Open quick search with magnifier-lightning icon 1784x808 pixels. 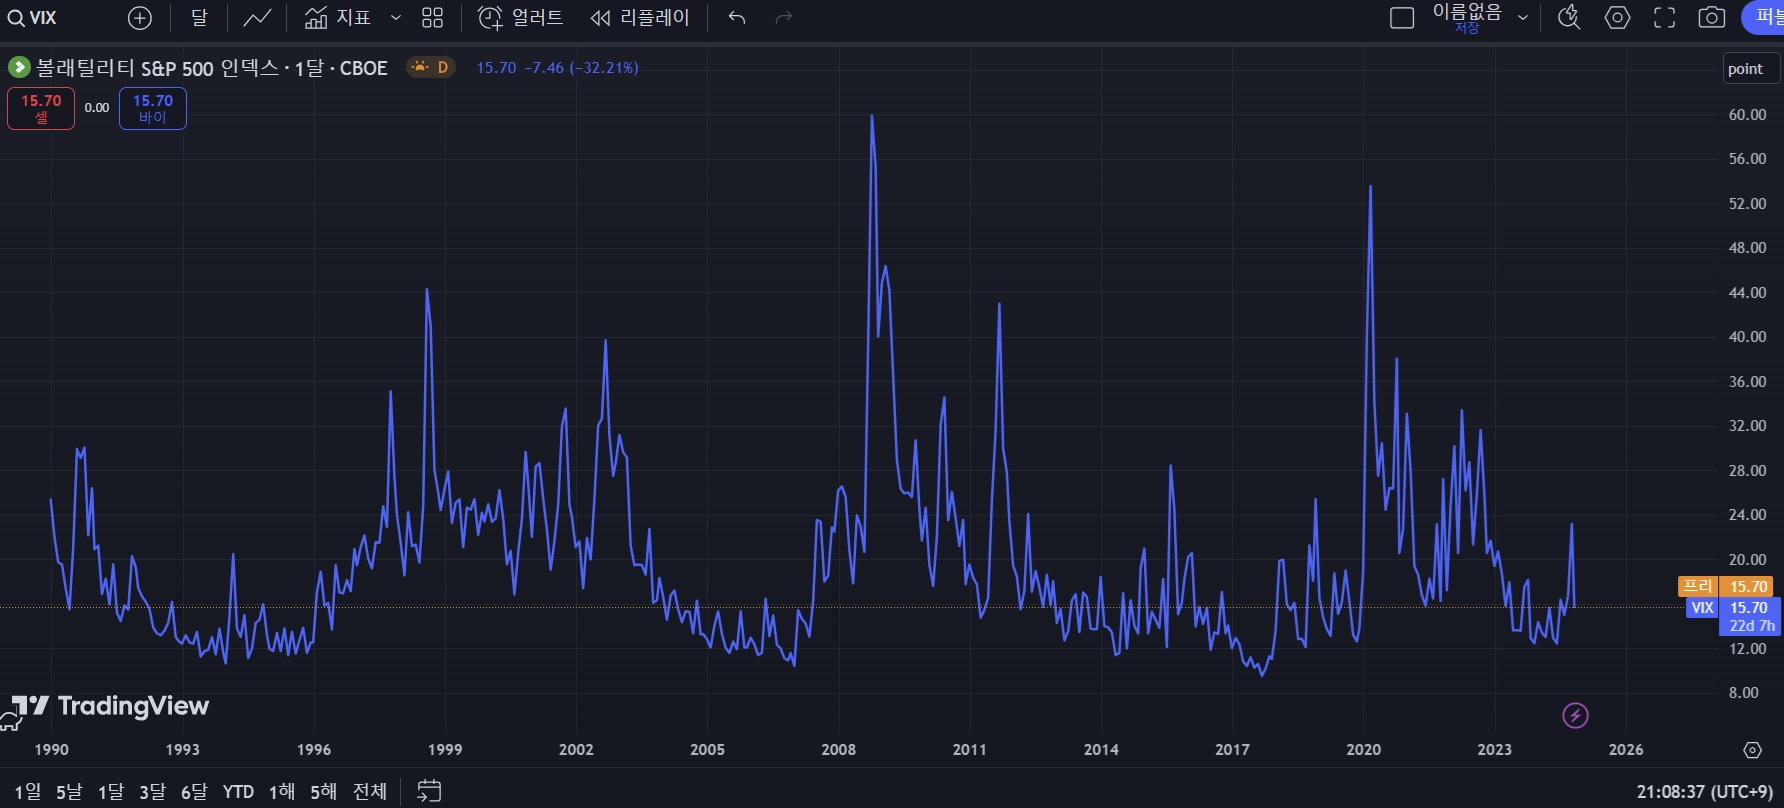point(1569,18)
